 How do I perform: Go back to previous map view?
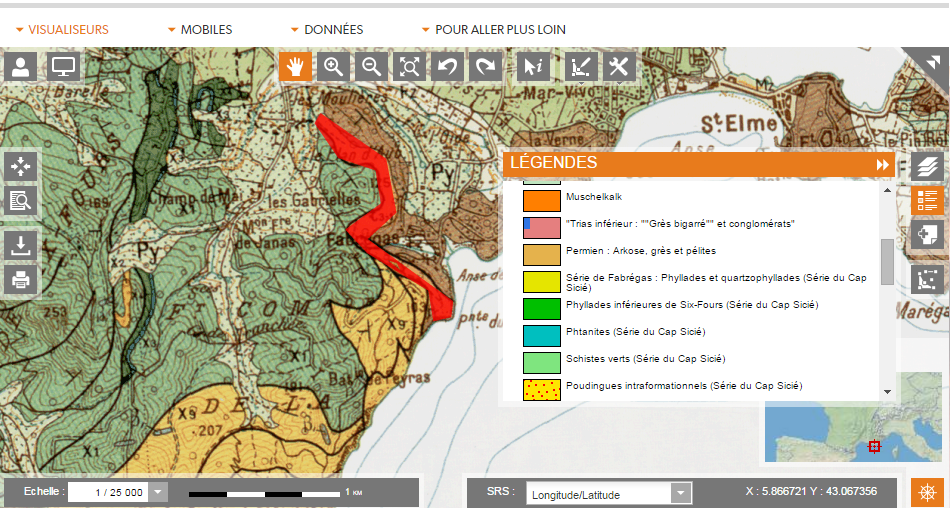click(447, 67)
